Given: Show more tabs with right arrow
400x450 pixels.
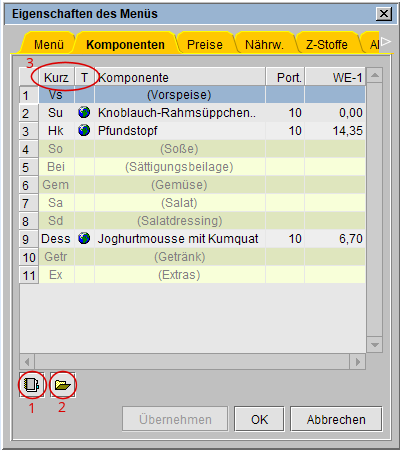Looking at the screenshot, I should pyautogui.click(x=386, y=42).
